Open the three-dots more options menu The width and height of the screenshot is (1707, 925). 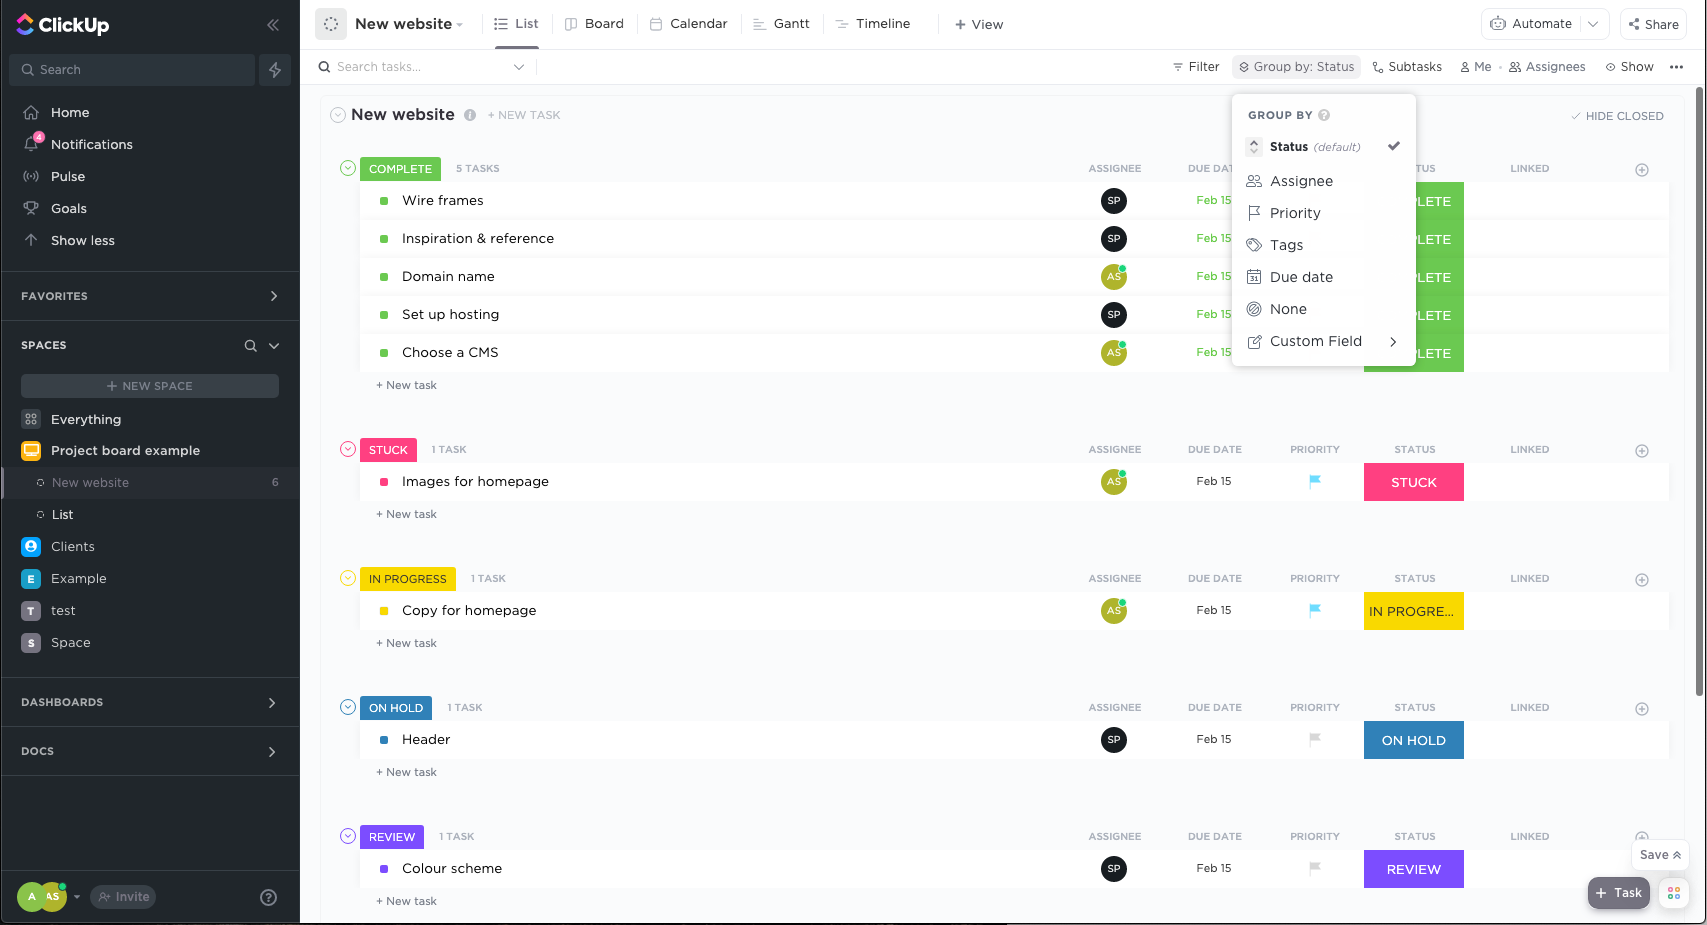point(1676,67)
